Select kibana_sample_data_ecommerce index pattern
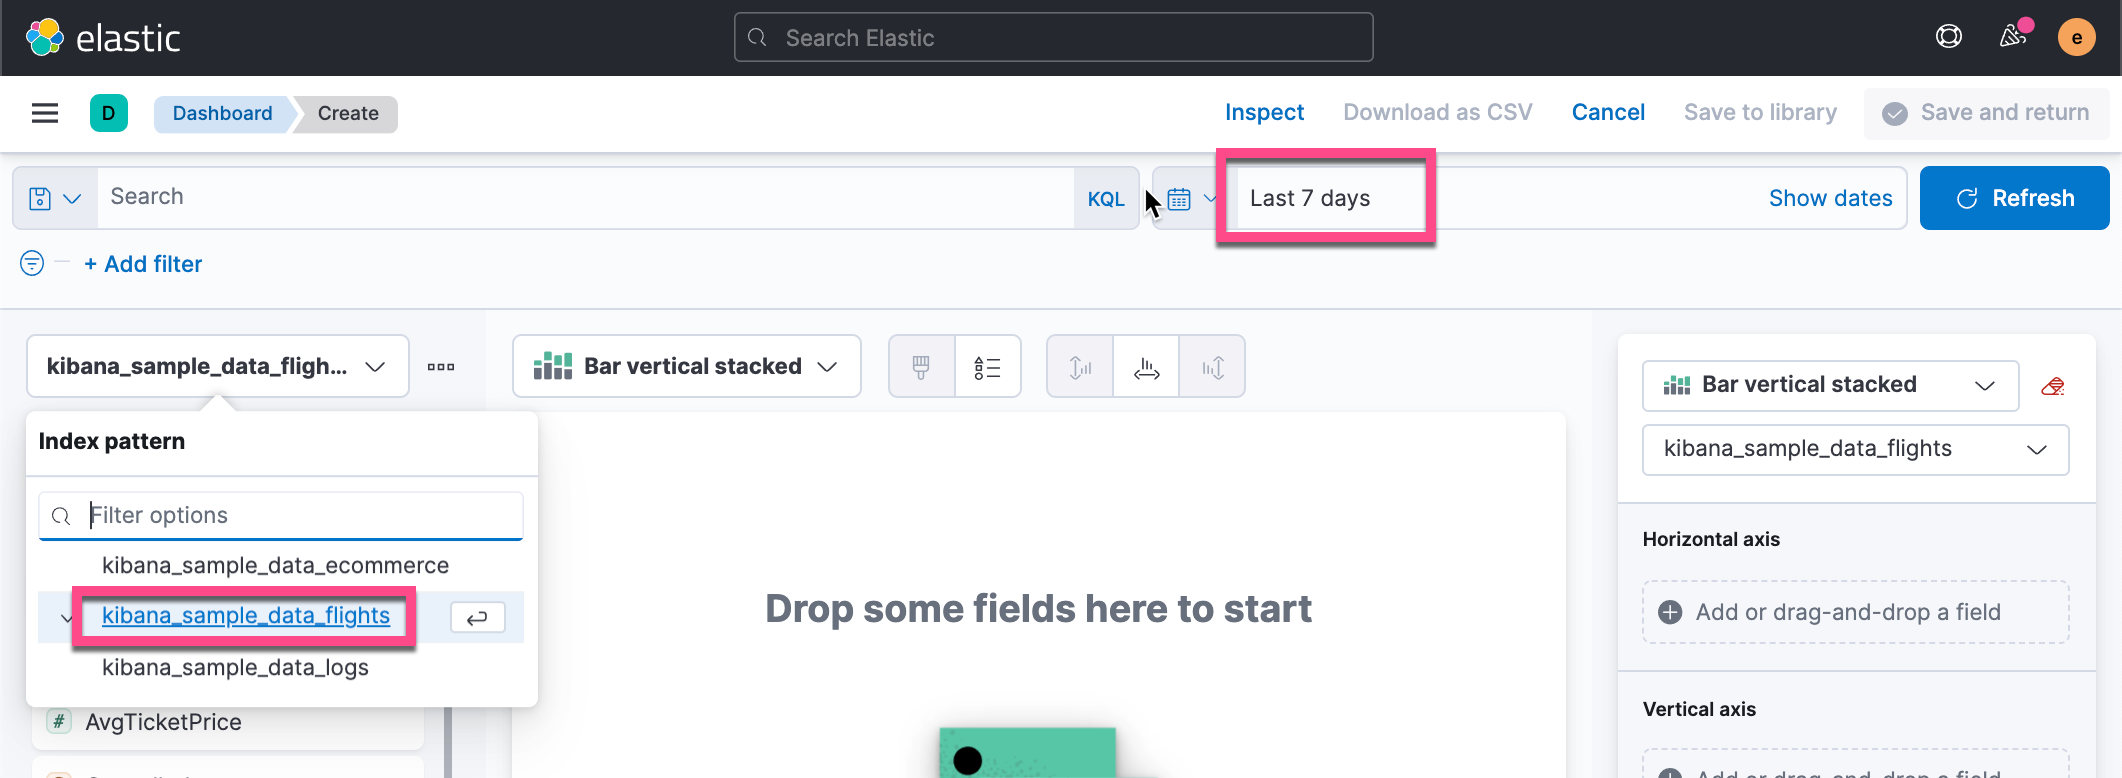This screenshot has width=2122, height=778. pyautogui.click(x=275, y=565)
